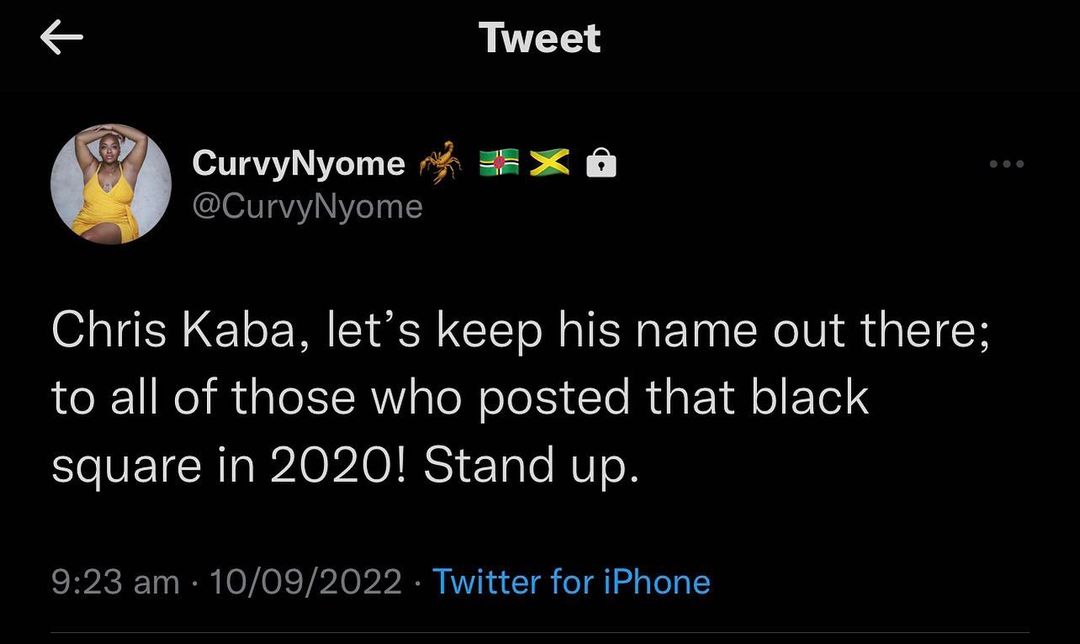1080x644 pixels.
Task: Tap the back arrow to leave tweet
Action: pos(60,38)
